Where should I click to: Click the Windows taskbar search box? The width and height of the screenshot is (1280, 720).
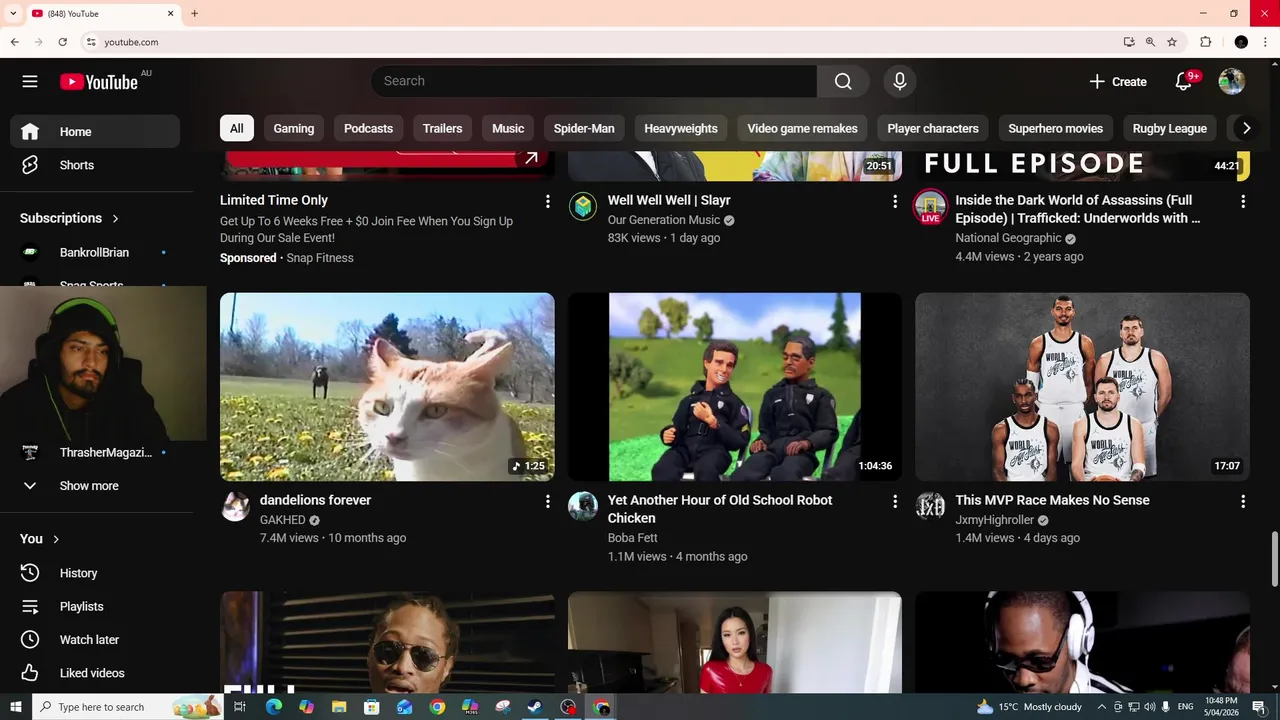128,707
